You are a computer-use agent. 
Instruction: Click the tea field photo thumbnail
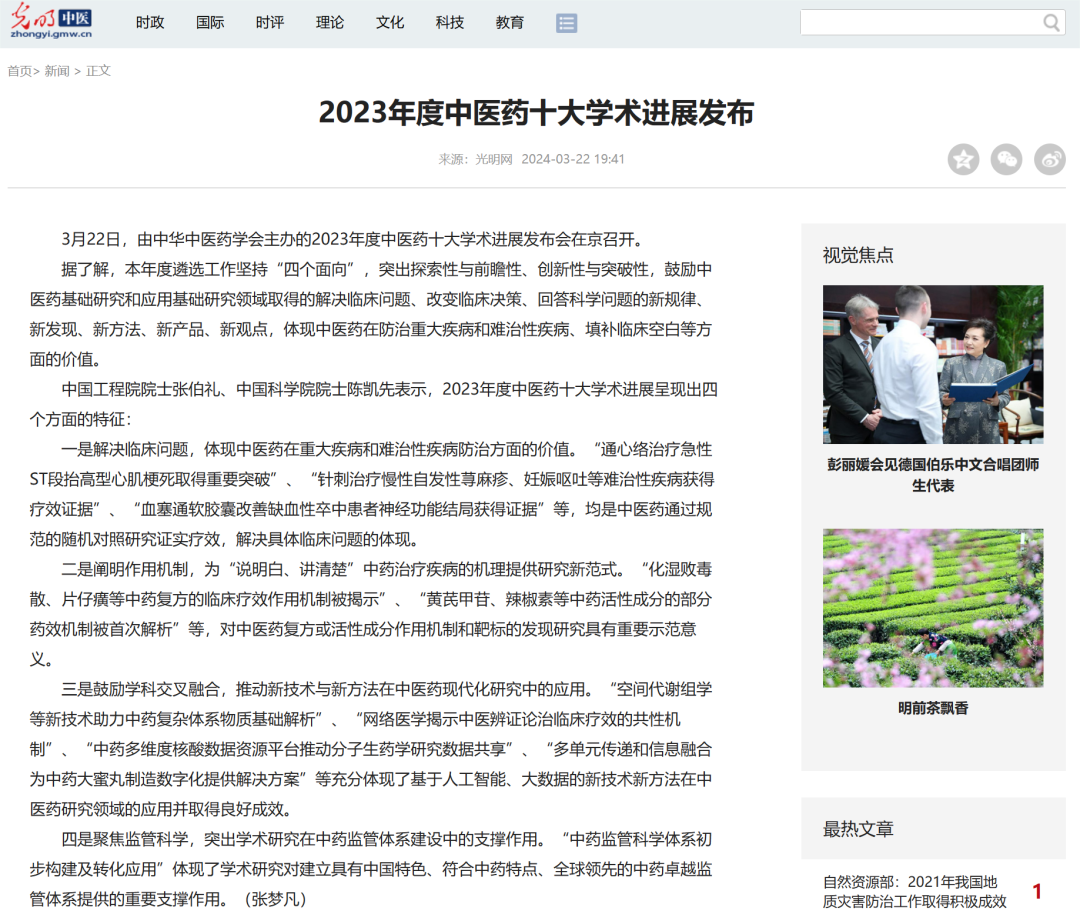(933, 607)
